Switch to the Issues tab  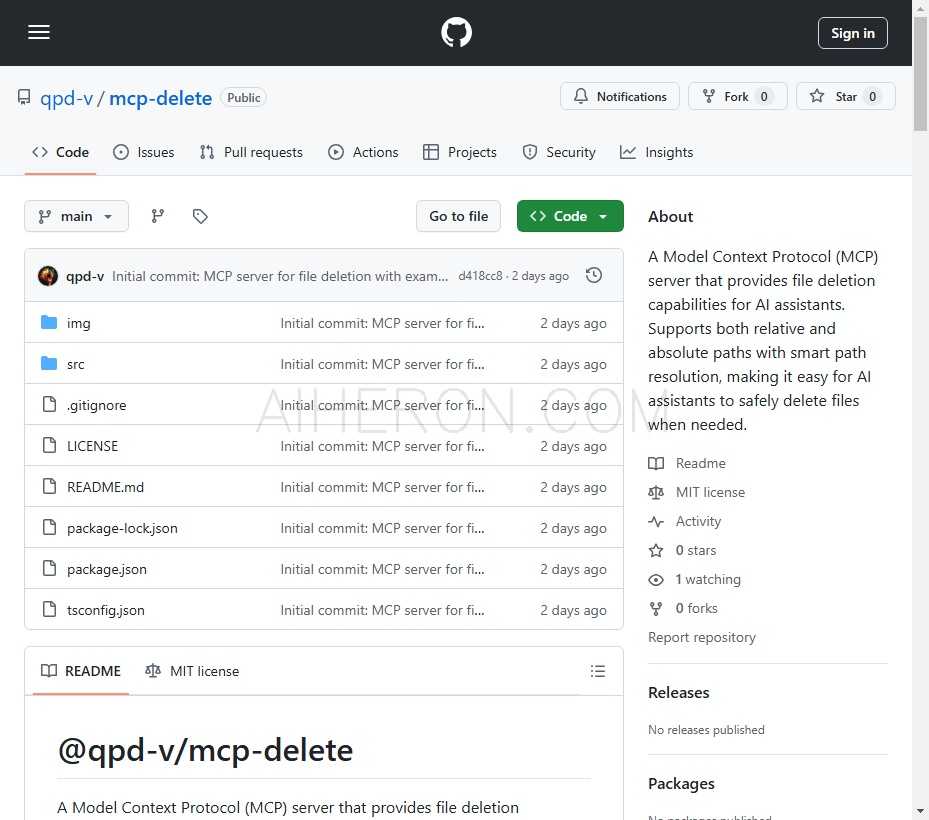(x=144, y=152)
